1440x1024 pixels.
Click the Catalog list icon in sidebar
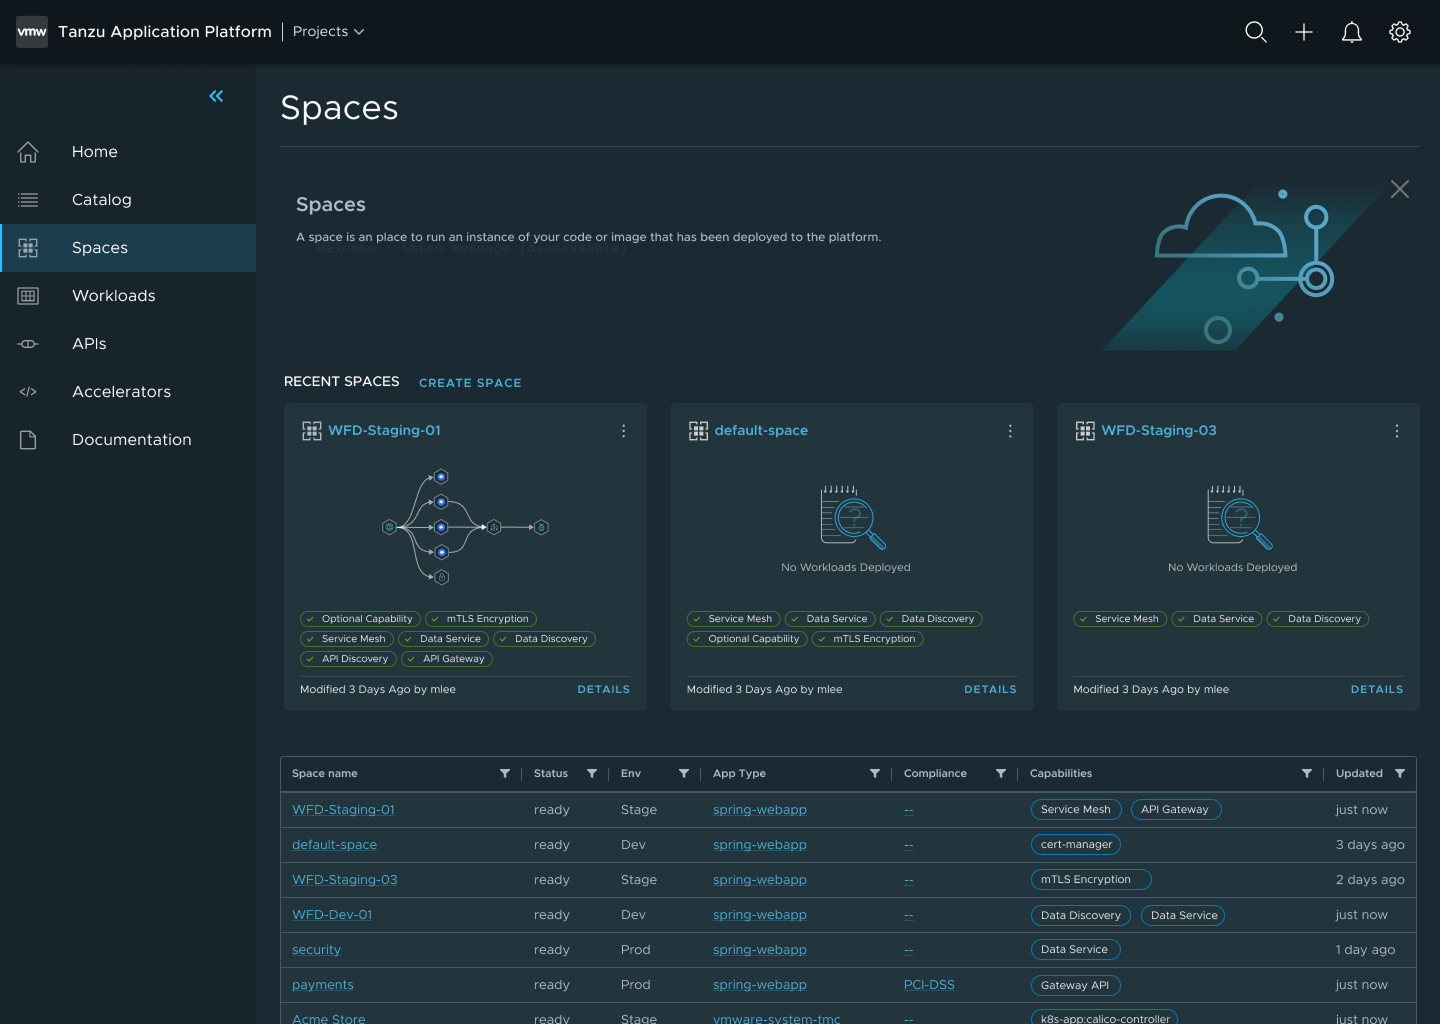pos(28,200)
